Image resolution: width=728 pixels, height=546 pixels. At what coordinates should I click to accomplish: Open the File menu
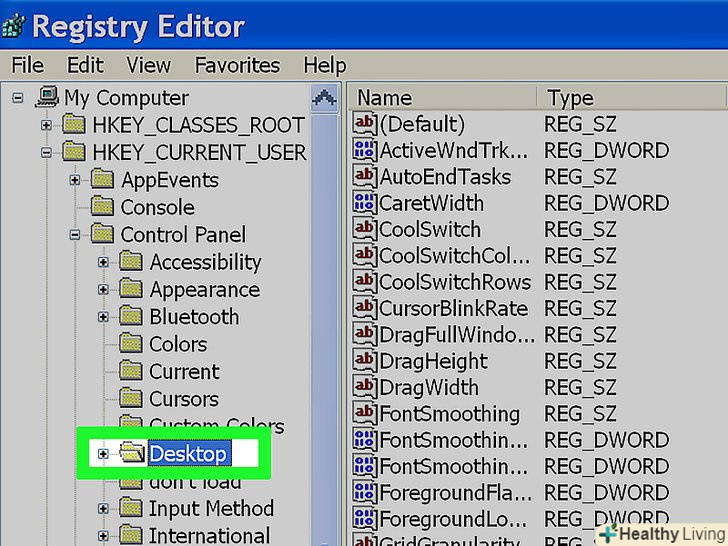click(x=27, y=65)
